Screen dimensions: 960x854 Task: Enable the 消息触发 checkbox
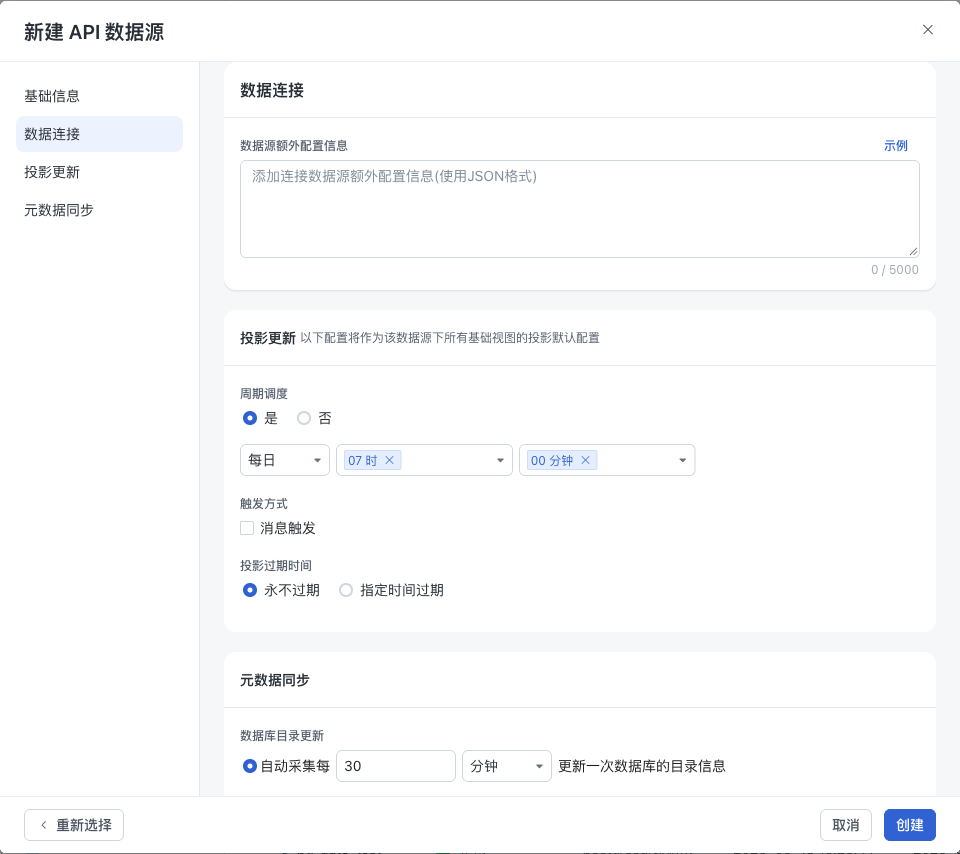tap(247, 528)
